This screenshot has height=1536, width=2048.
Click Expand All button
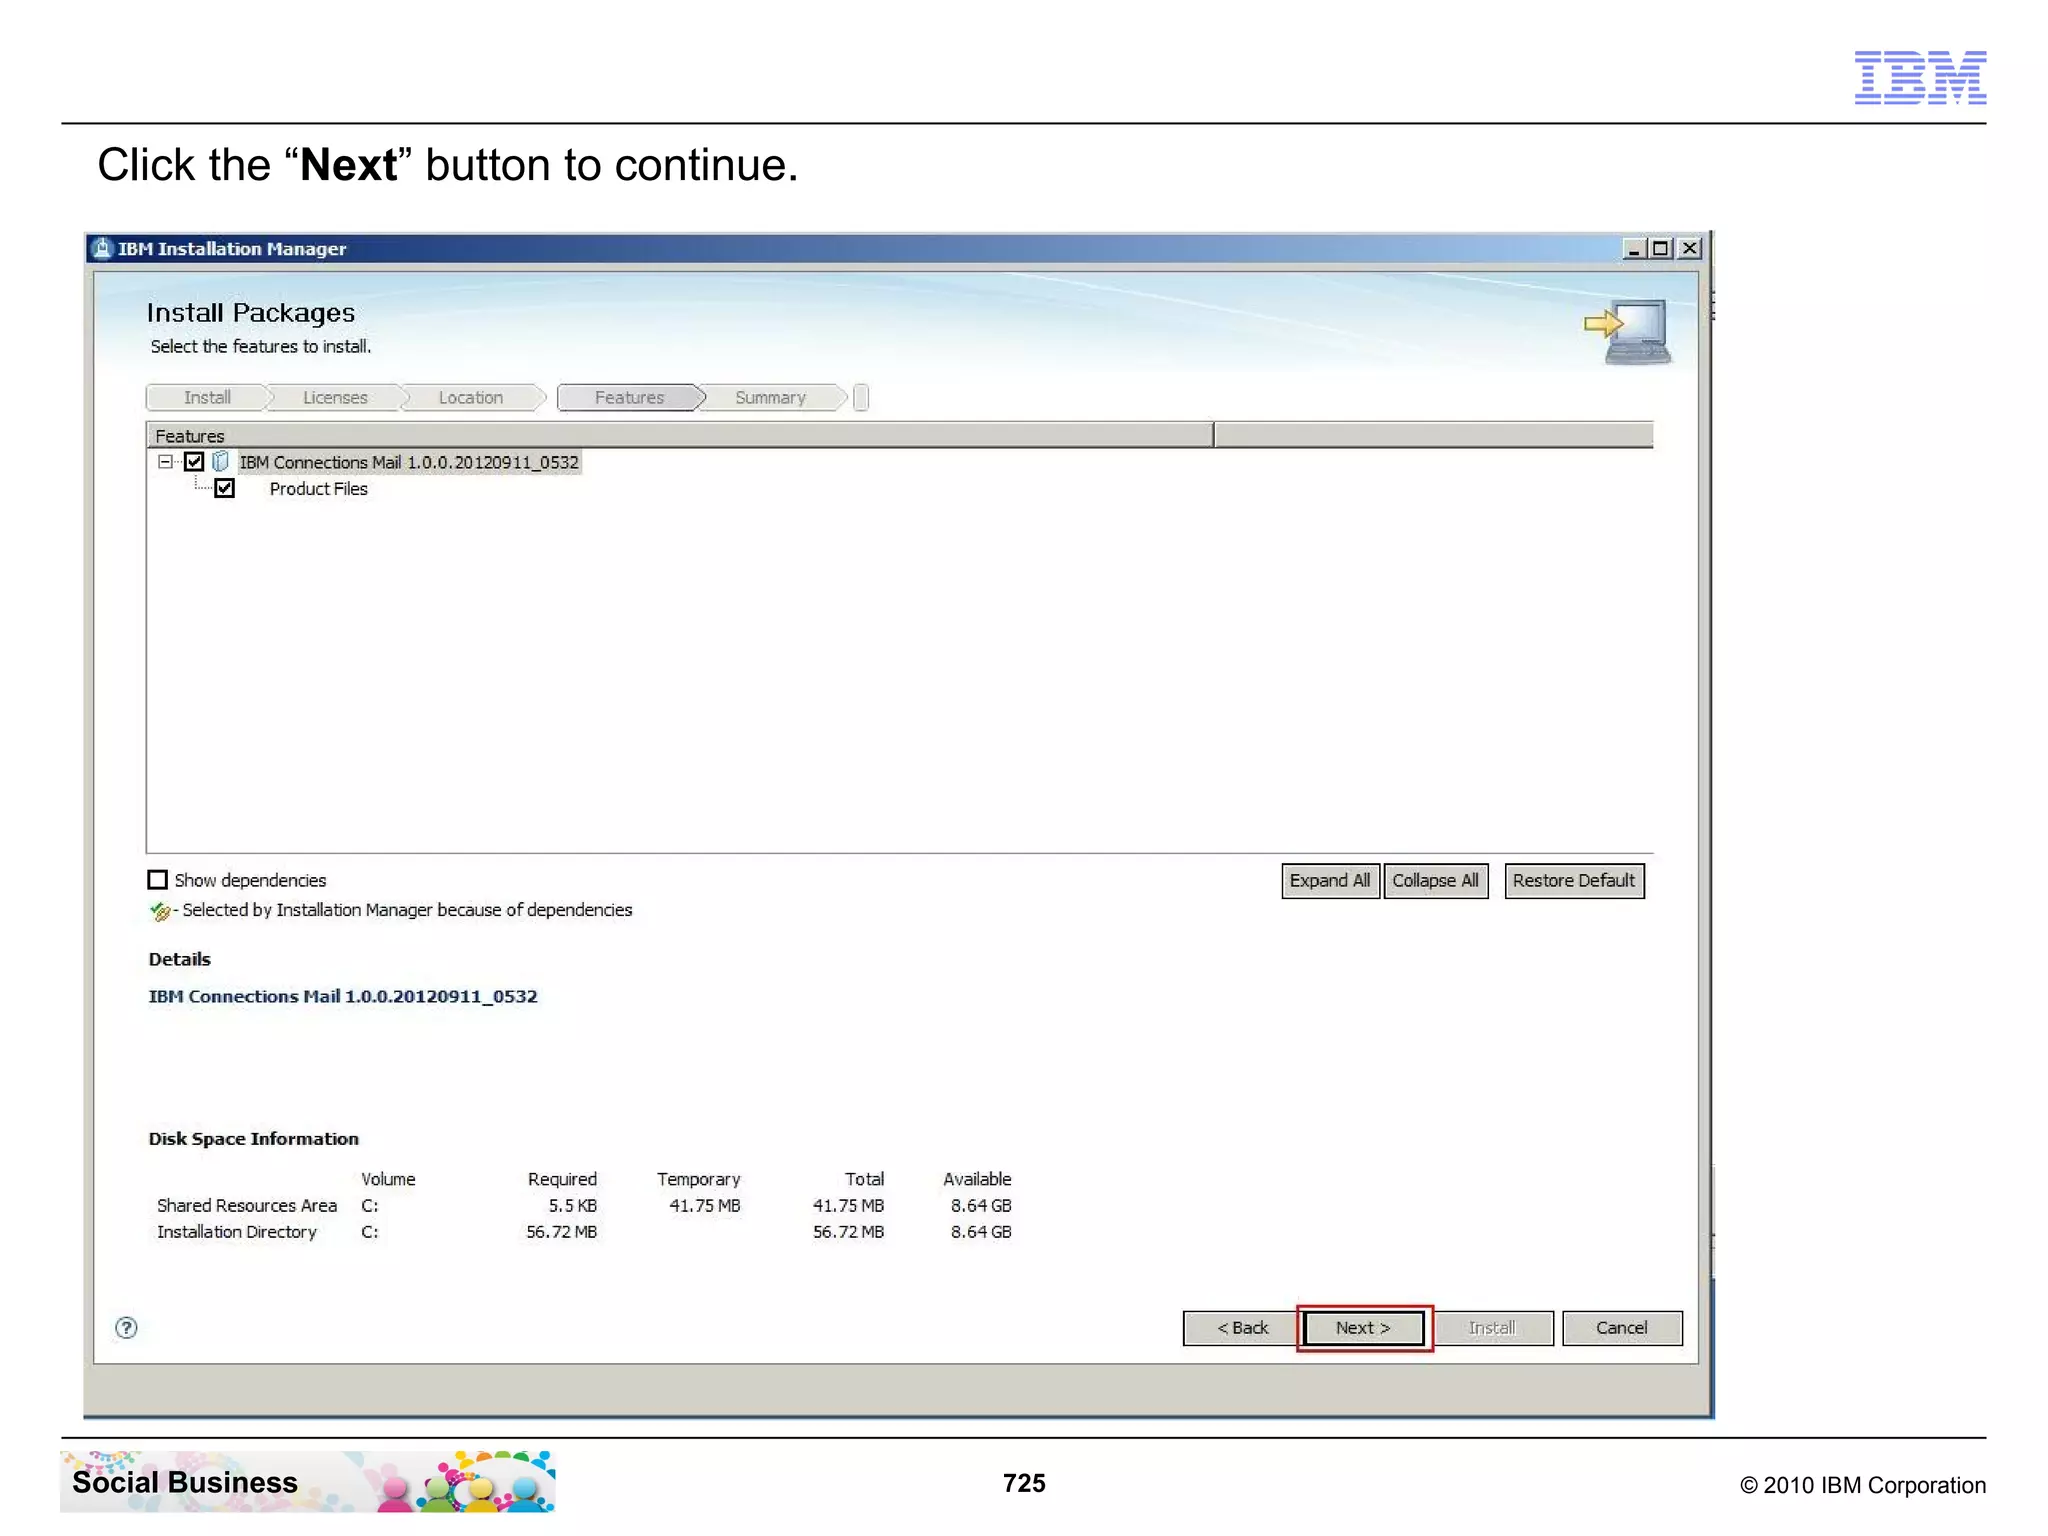[1330, 881]
